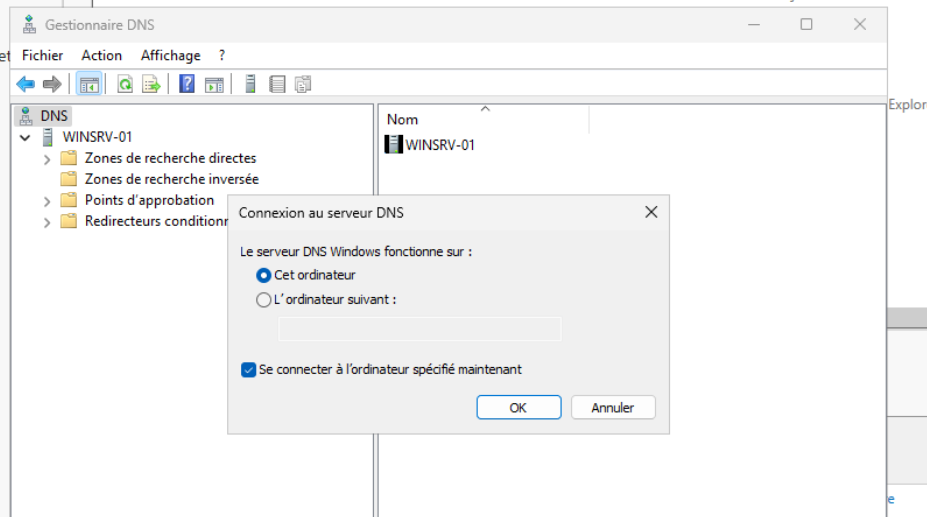Click the show/hide action pane icon
This screenshot has width=927, height=517.
point(213,85)
